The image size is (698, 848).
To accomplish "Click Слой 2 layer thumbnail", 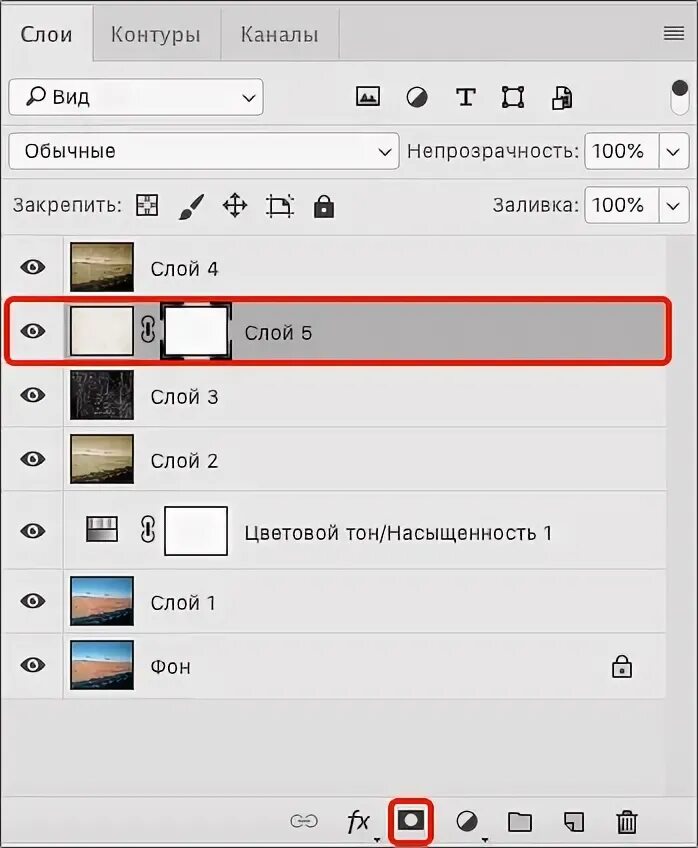I will (x=102, y=459).
